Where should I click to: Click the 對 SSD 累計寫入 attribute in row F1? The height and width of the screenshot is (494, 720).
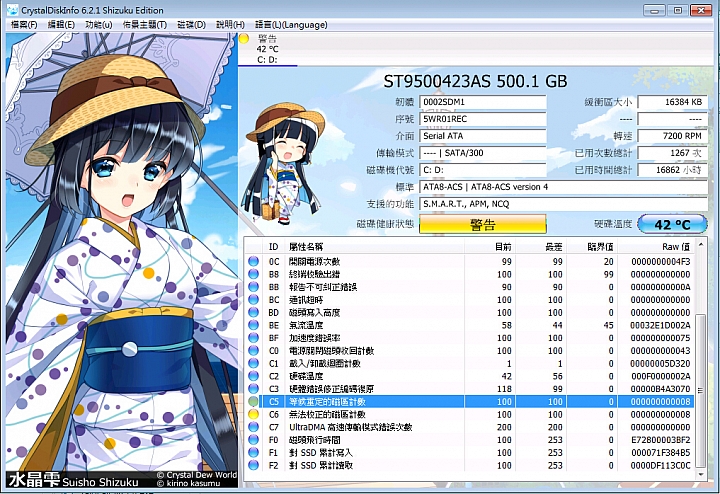click(x=321, y=452)
